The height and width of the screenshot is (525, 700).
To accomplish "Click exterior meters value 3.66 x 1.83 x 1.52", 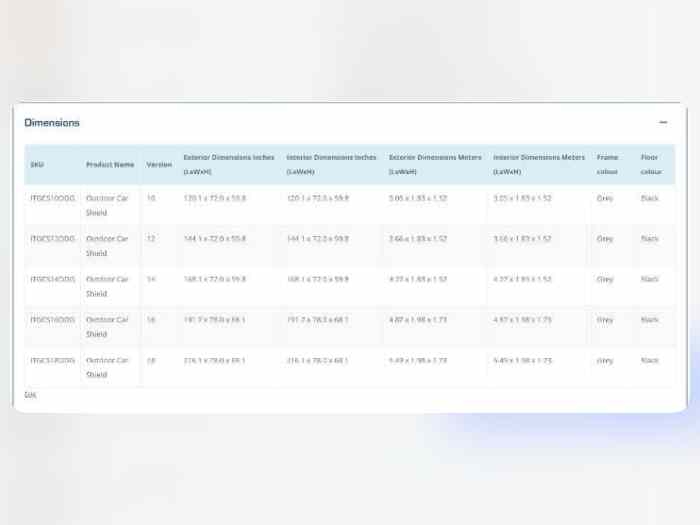I will (418, 238).
